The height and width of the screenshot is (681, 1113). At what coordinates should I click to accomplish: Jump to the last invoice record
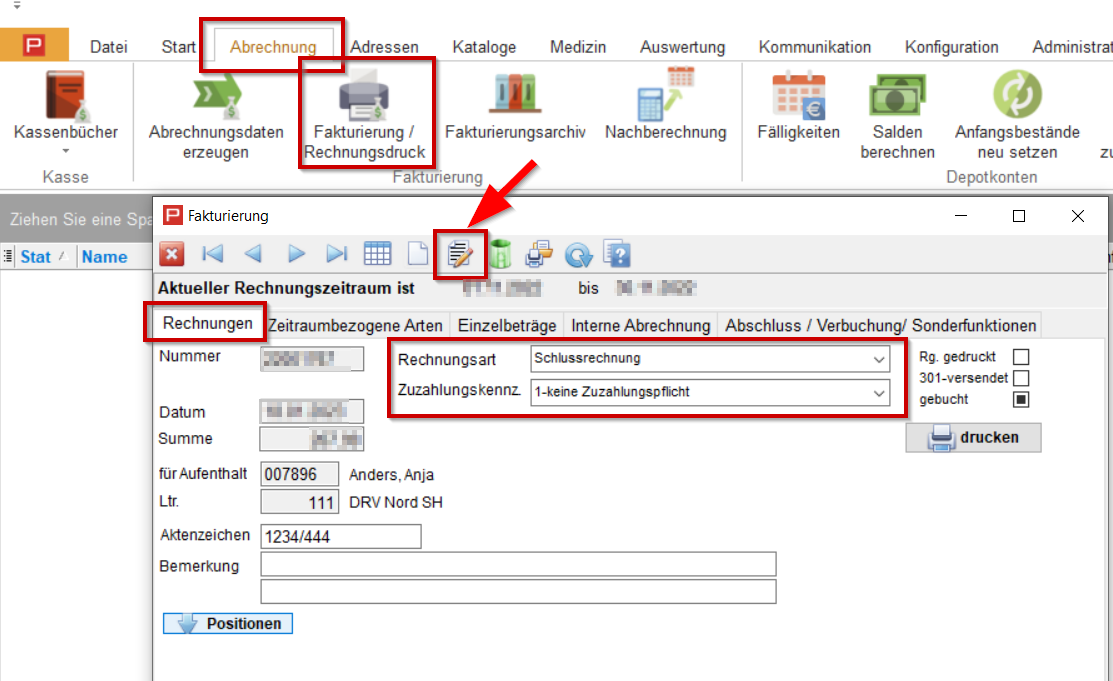tap(337, 255)
